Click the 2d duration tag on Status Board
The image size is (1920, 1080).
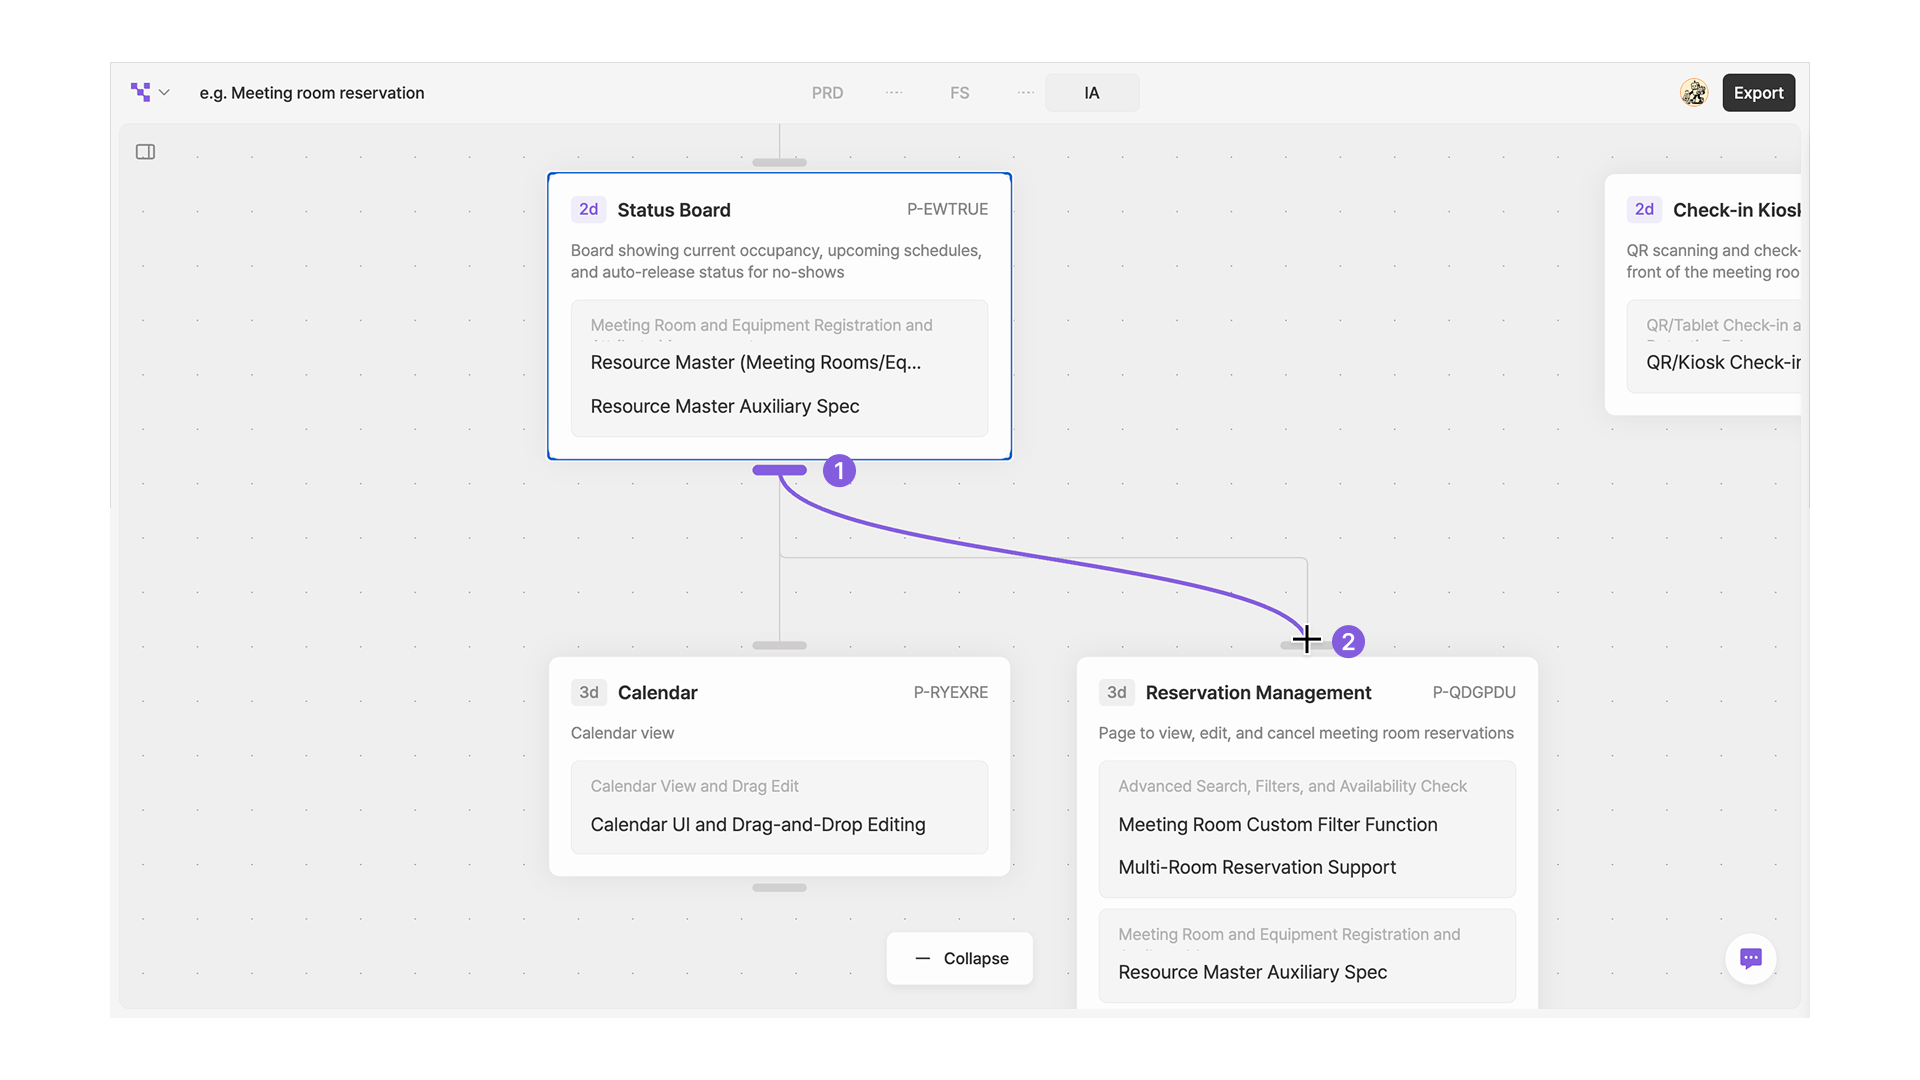click(x=588, y=209)
